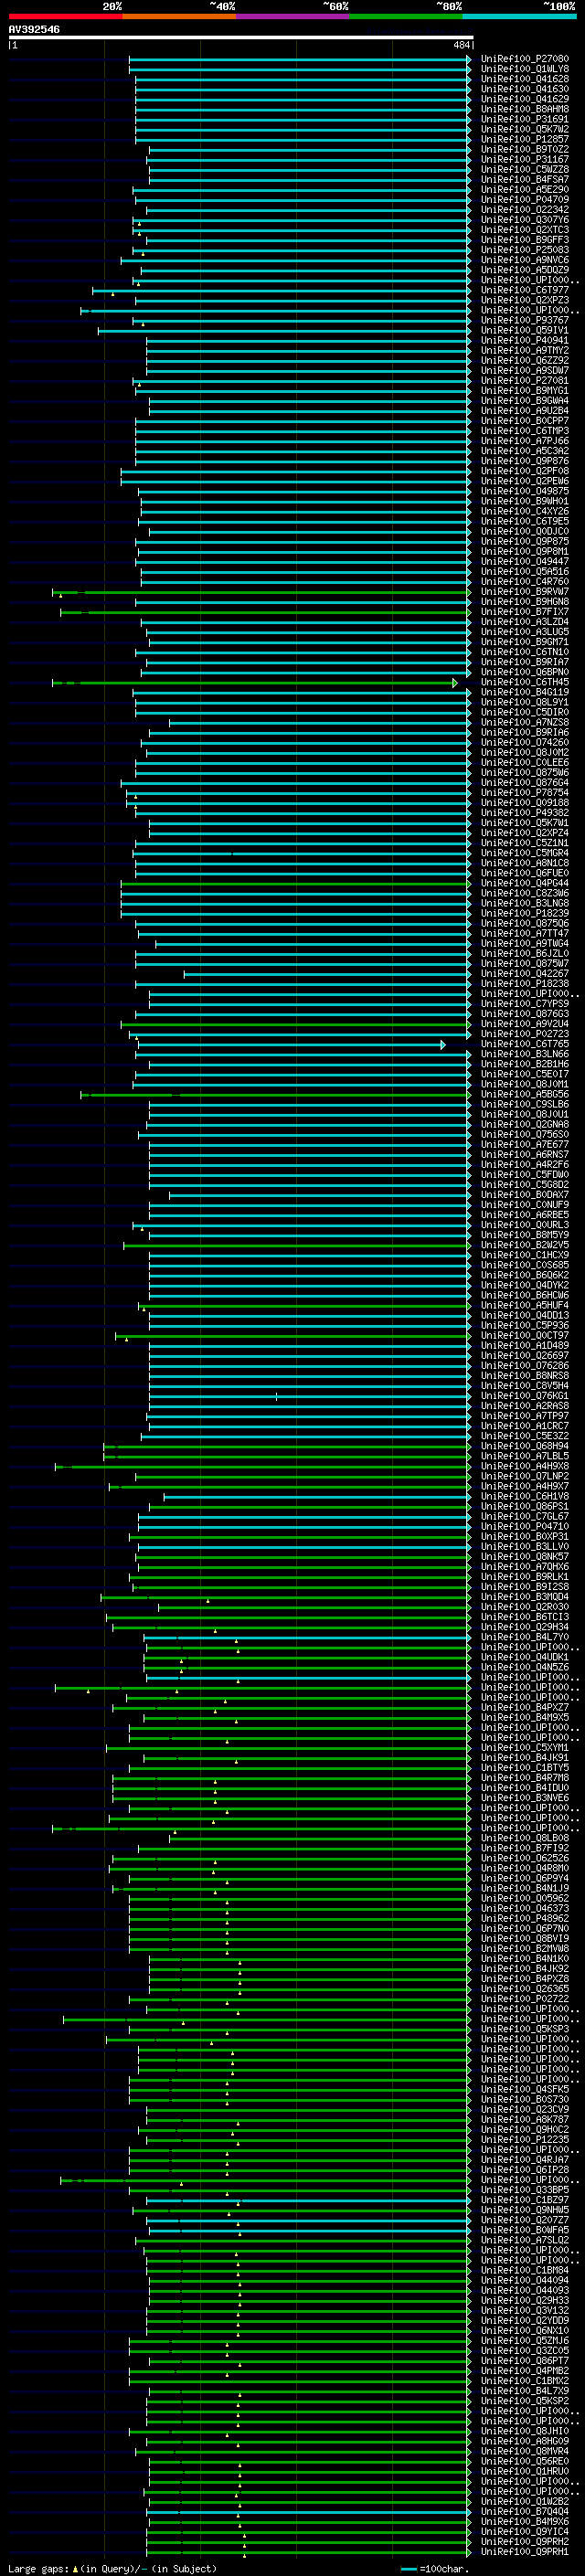Image resolution: width=585 pixels, height=2576 pixels.
Task: Select hit label UniRef100_A9NVC6
Action: 524,260
